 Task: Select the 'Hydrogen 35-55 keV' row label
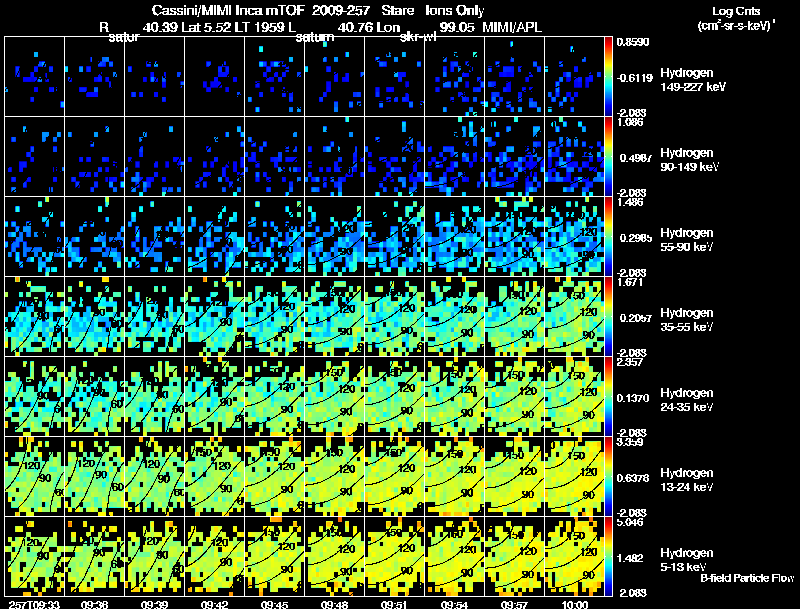(687, 320)
